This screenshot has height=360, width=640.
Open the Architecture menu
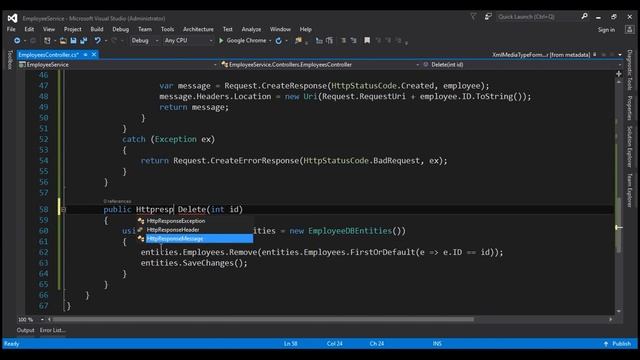[x=198, y=29]
